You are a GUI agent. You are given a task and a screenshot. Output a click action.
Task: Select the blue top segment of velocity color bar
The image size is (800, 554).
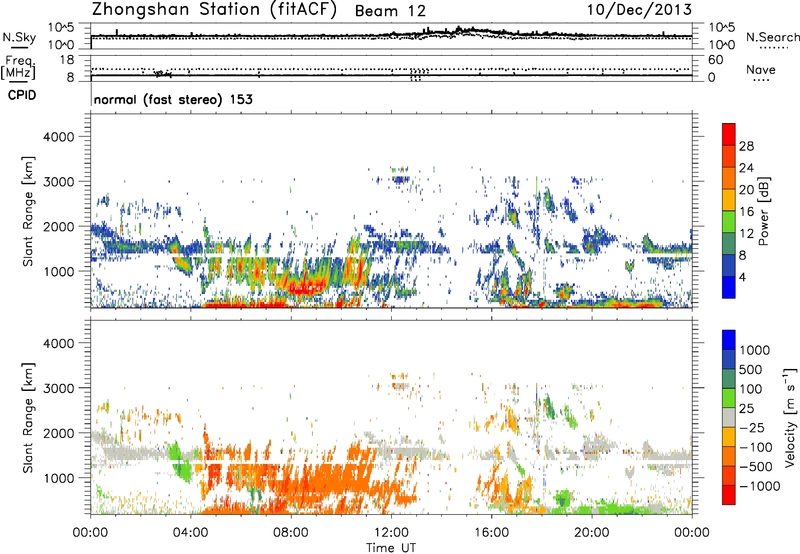pyautogui.click(x=729, y=340)
